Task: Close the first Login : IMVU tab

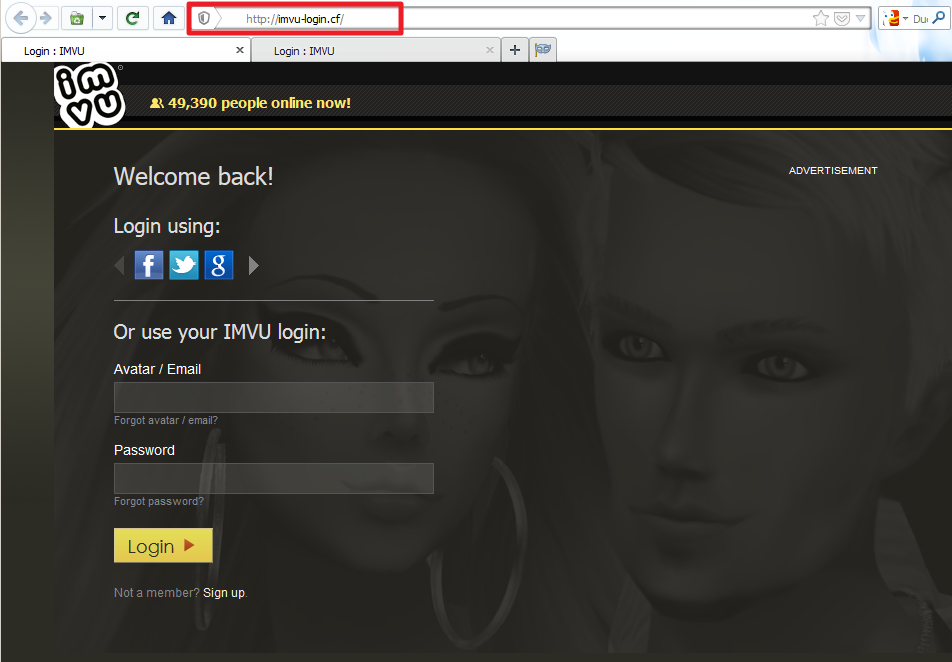Action: (240, 50)
